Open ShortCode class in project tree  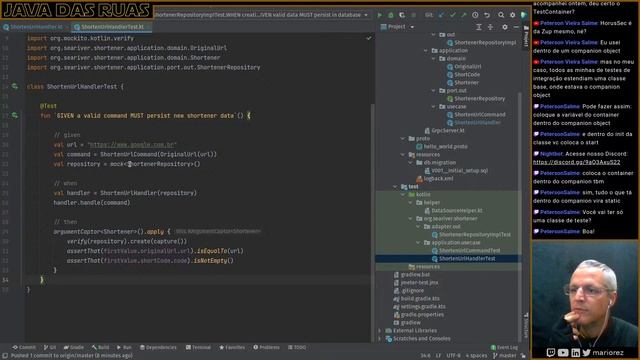[463, 75]
